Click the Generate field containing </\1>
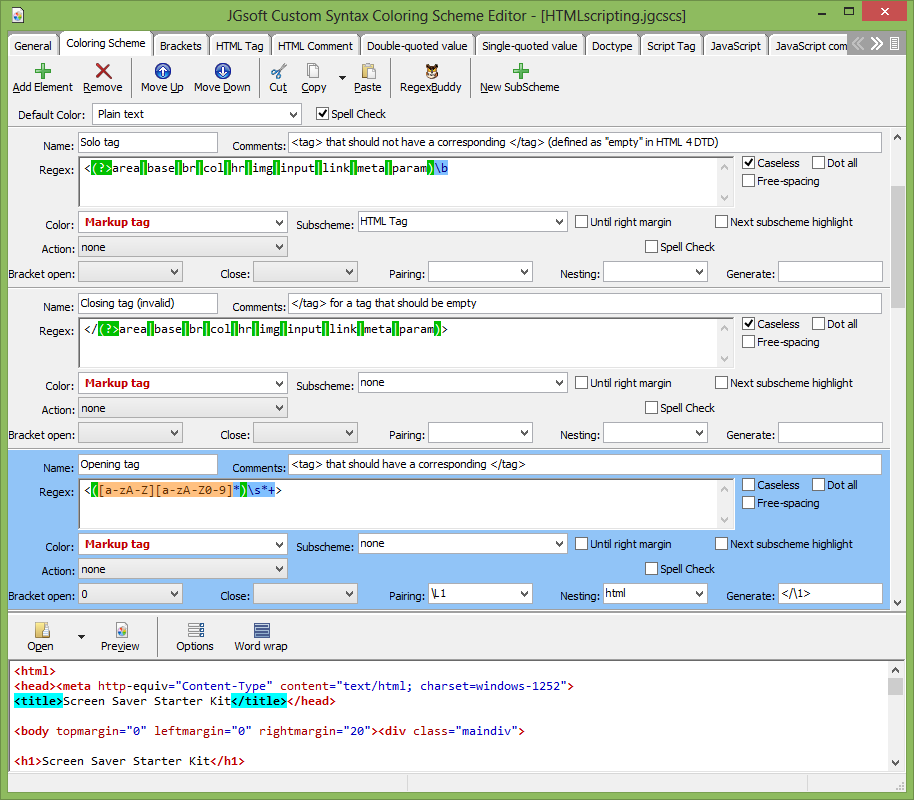The image size is (914, 800). click(830, 594)
